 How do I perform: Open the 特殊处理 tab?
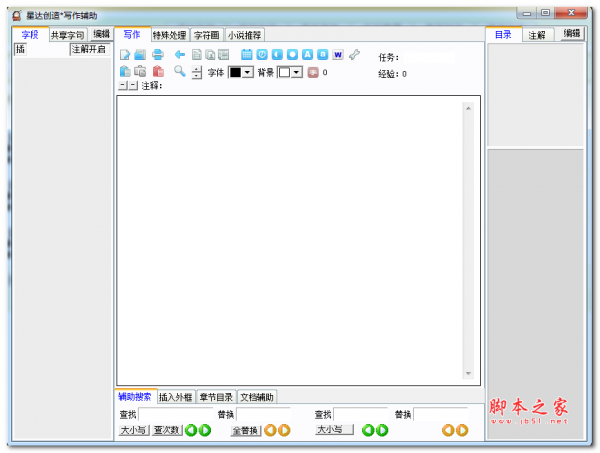(170, 35)
